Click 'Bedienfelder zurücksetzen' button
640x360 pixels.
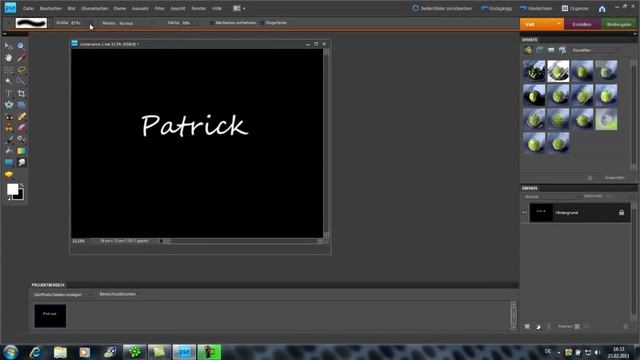pyautogui.click(x=442, y=8)
